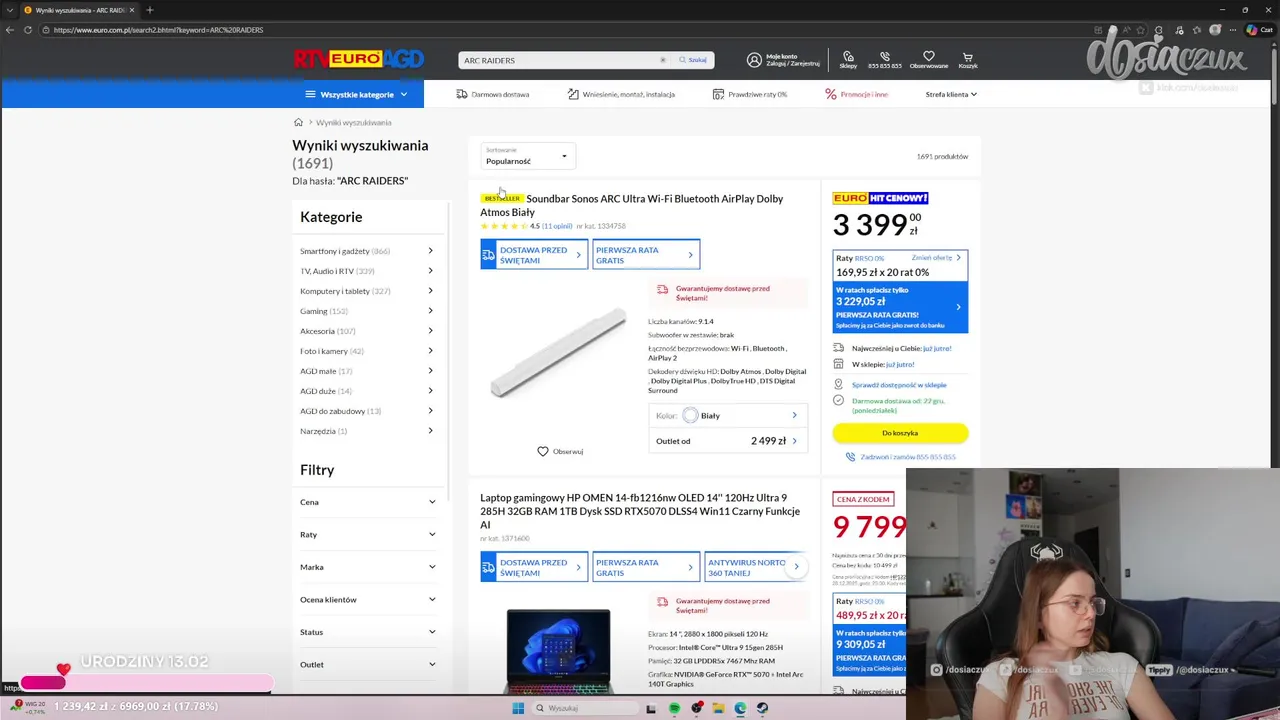Add Sonos soundbar with Do koszyka
The width and height of the screenshot is (1280, 720).
click(900, 433)
